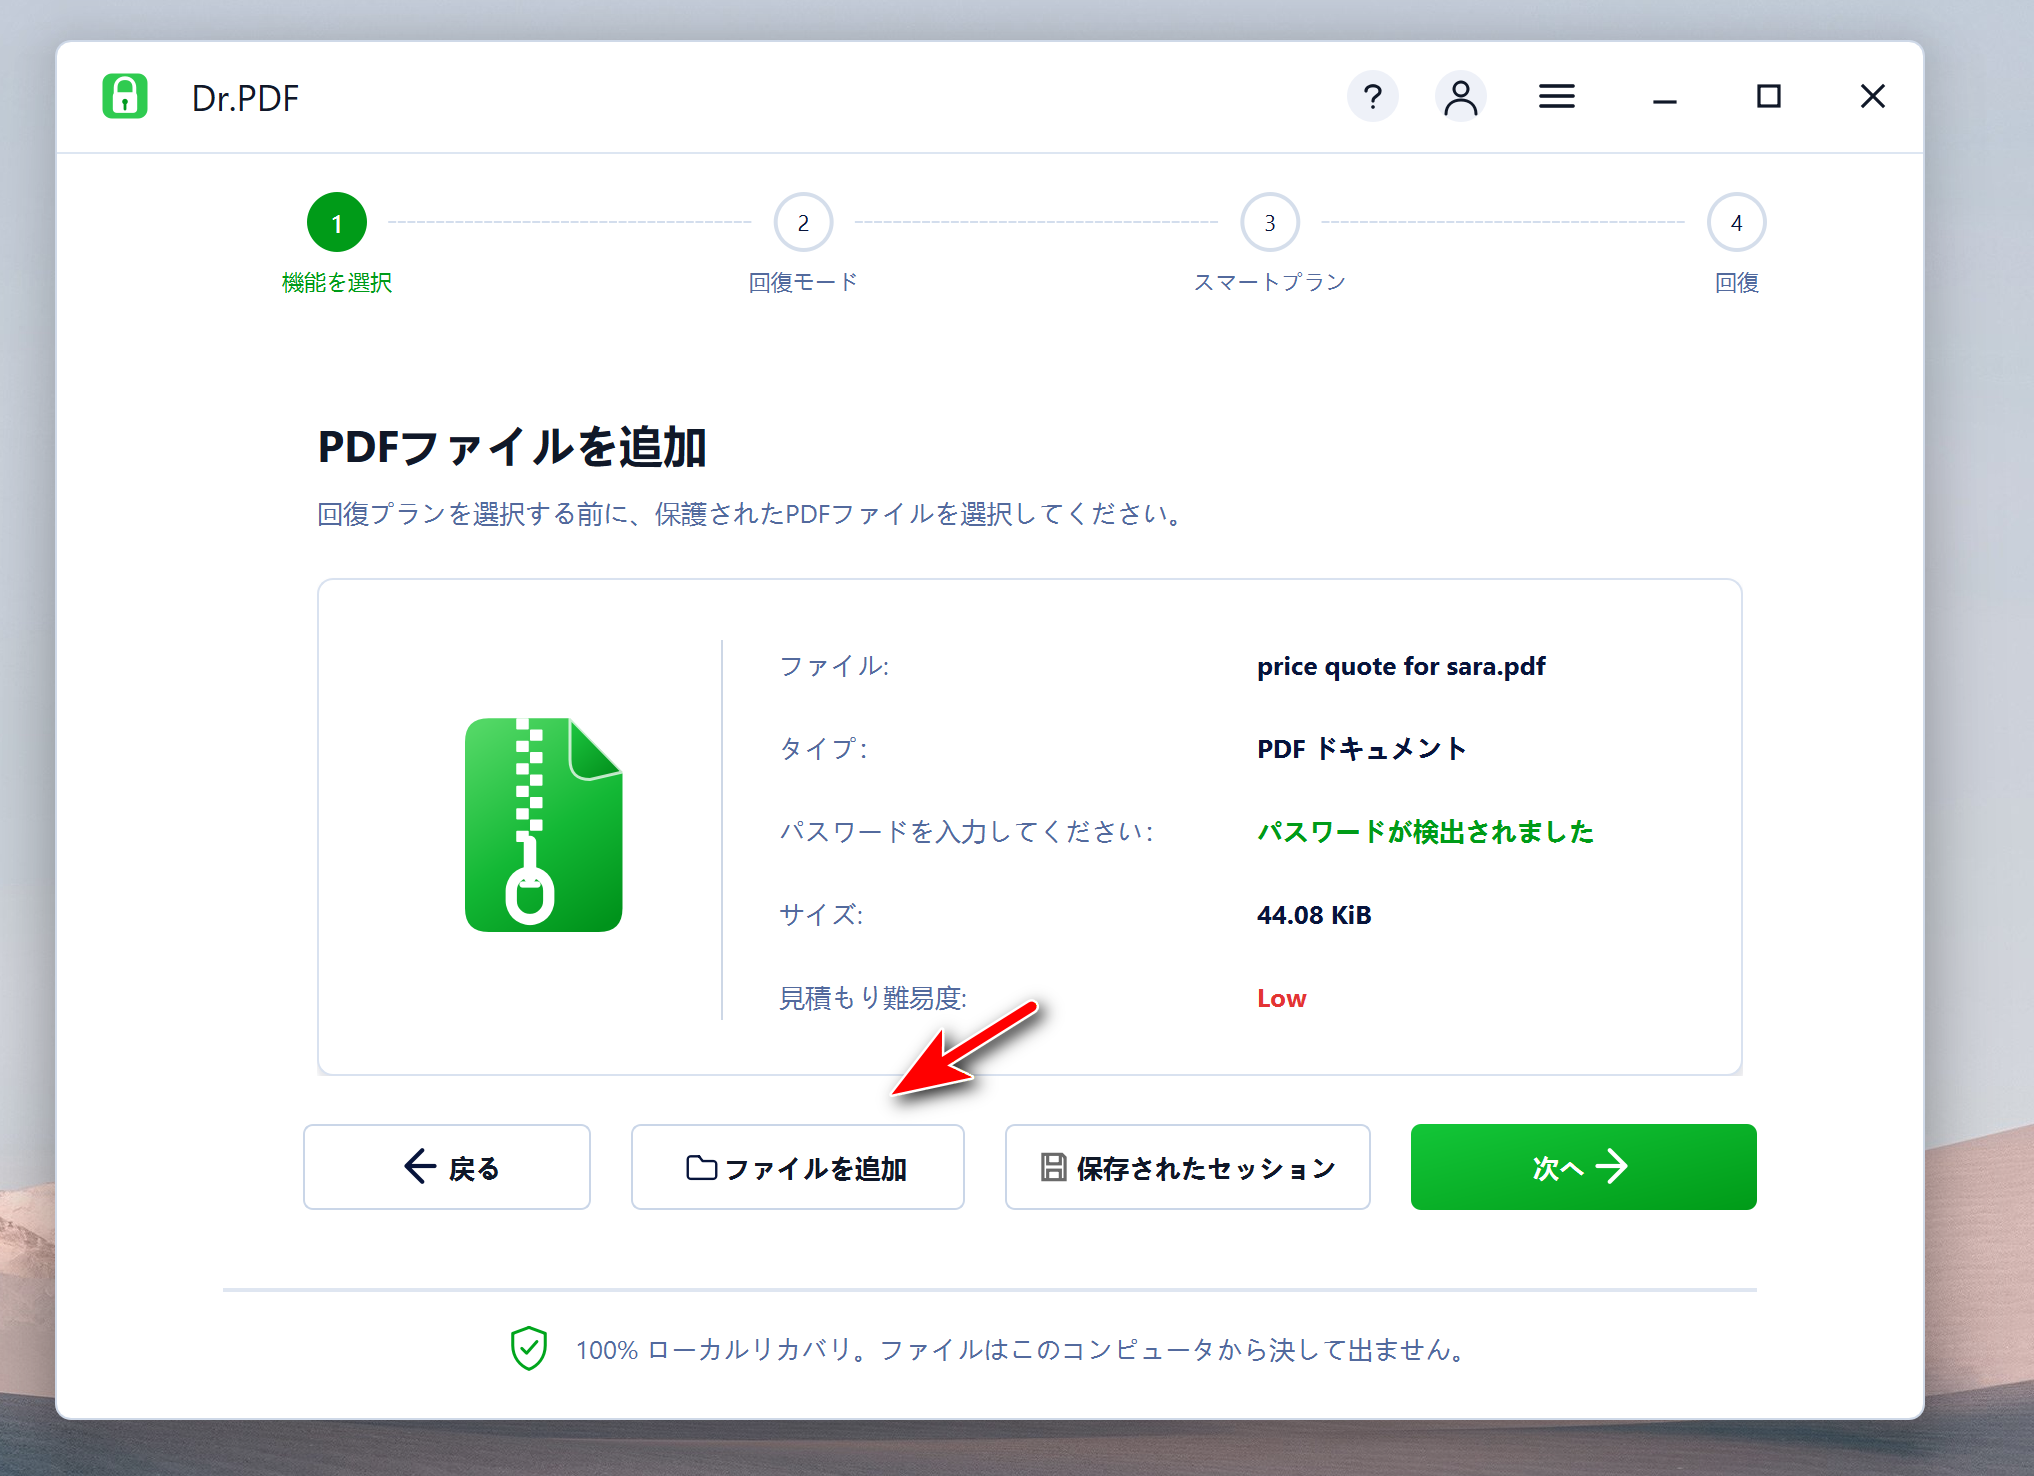Click the 回復モード step label
Image resolution: width=2034 pixels, height=1476 pixels.
803,283
